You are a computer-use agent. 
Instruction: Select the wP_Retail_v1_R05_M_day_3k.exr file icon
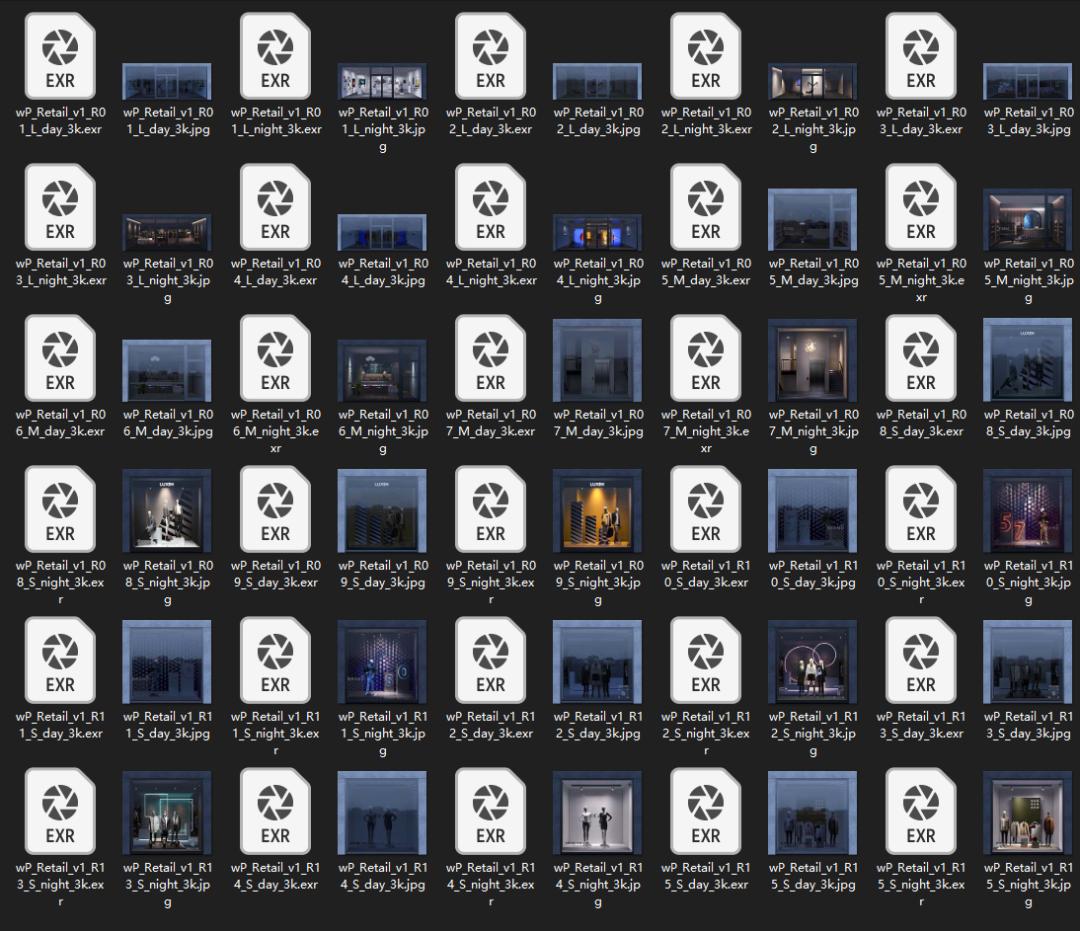[706, 207]
